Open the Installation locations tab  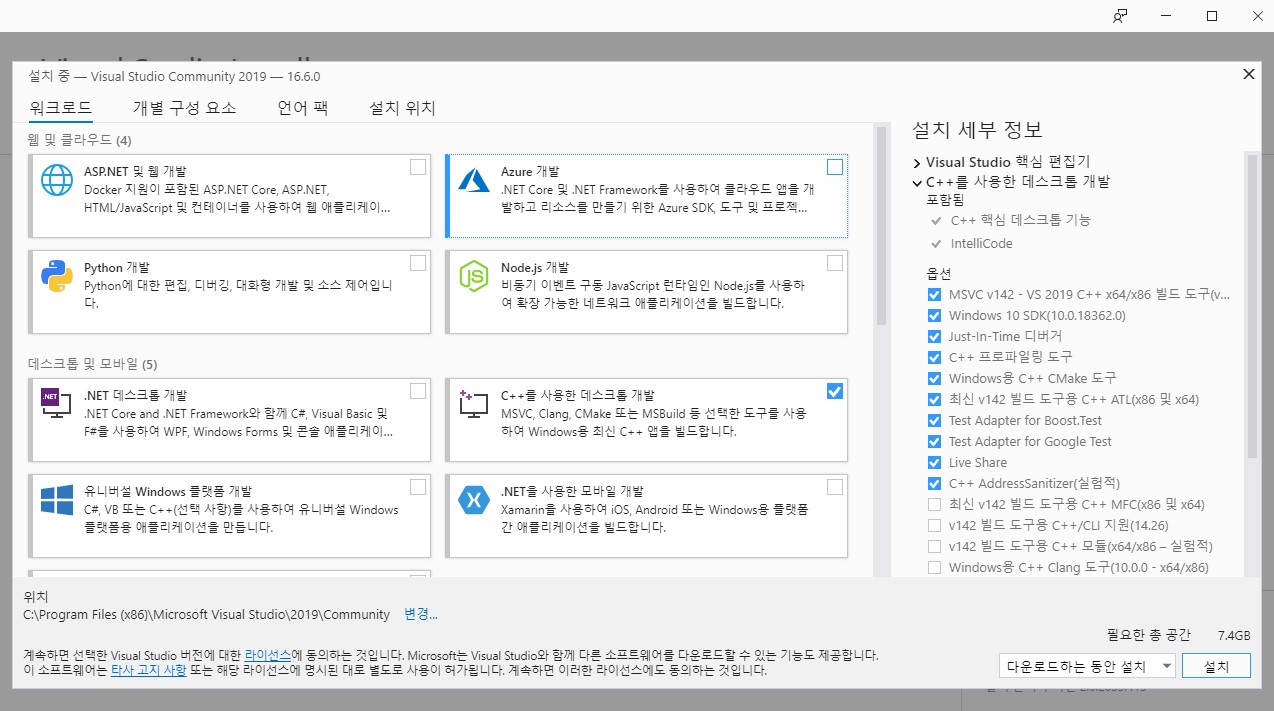[402, 108]
